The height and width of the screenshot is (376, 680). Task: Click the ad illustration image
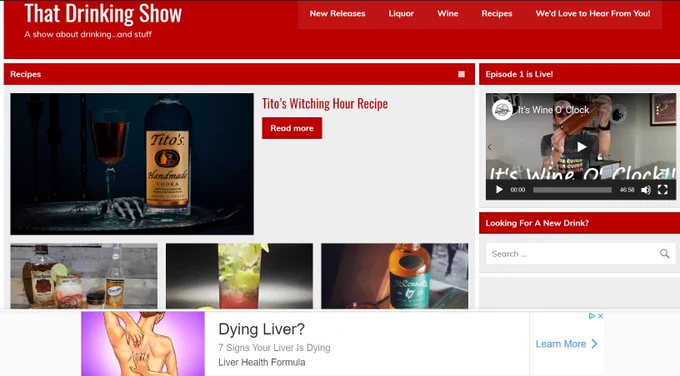tap(143, 343)
